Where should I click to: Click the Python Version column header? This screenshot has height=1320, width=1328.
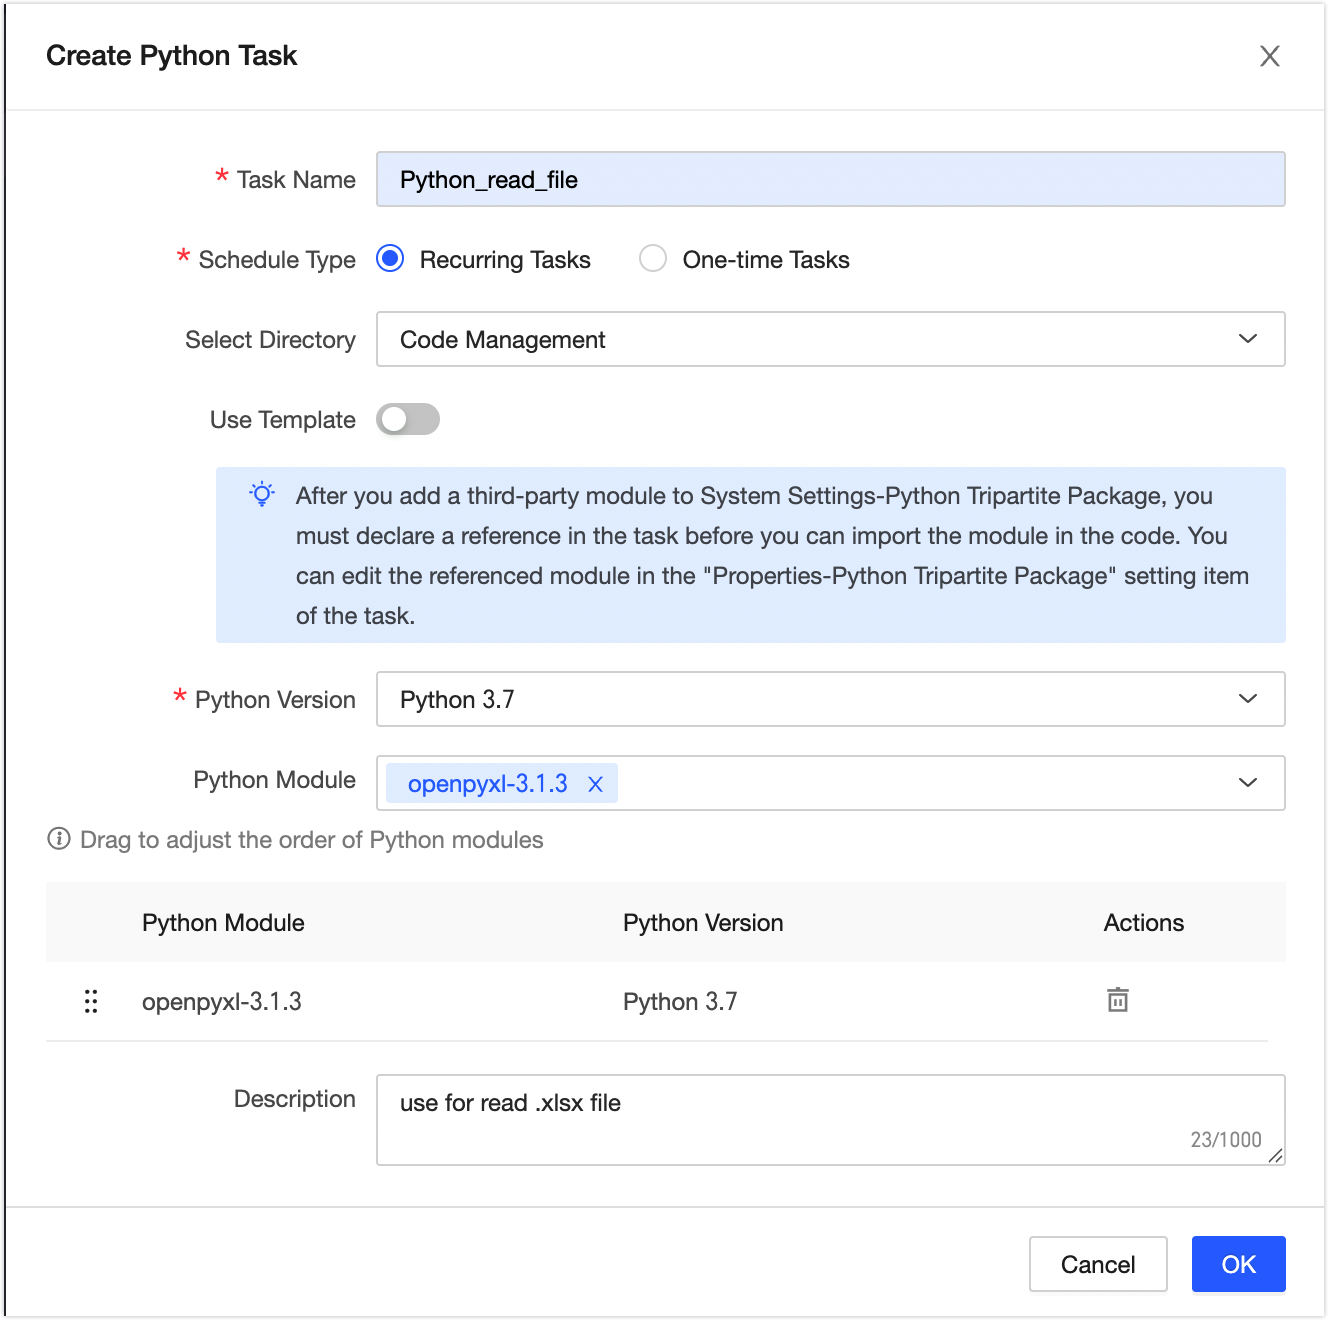703,922
